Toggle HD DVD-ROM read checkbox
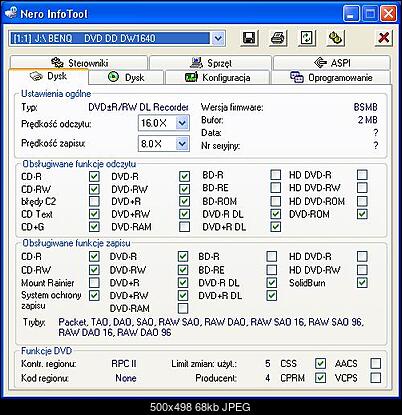 tap(362, 201)
